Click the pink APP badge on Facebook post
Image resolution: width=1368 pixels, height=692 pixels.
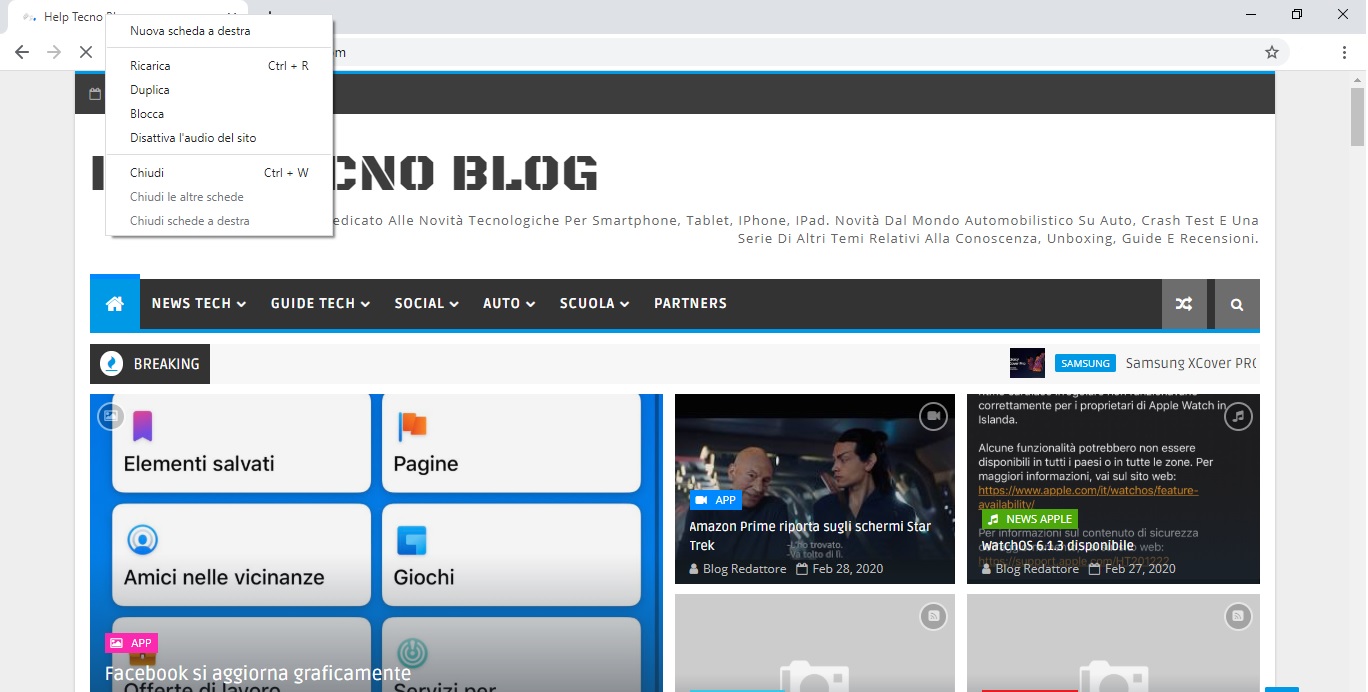tap(131, 643)
